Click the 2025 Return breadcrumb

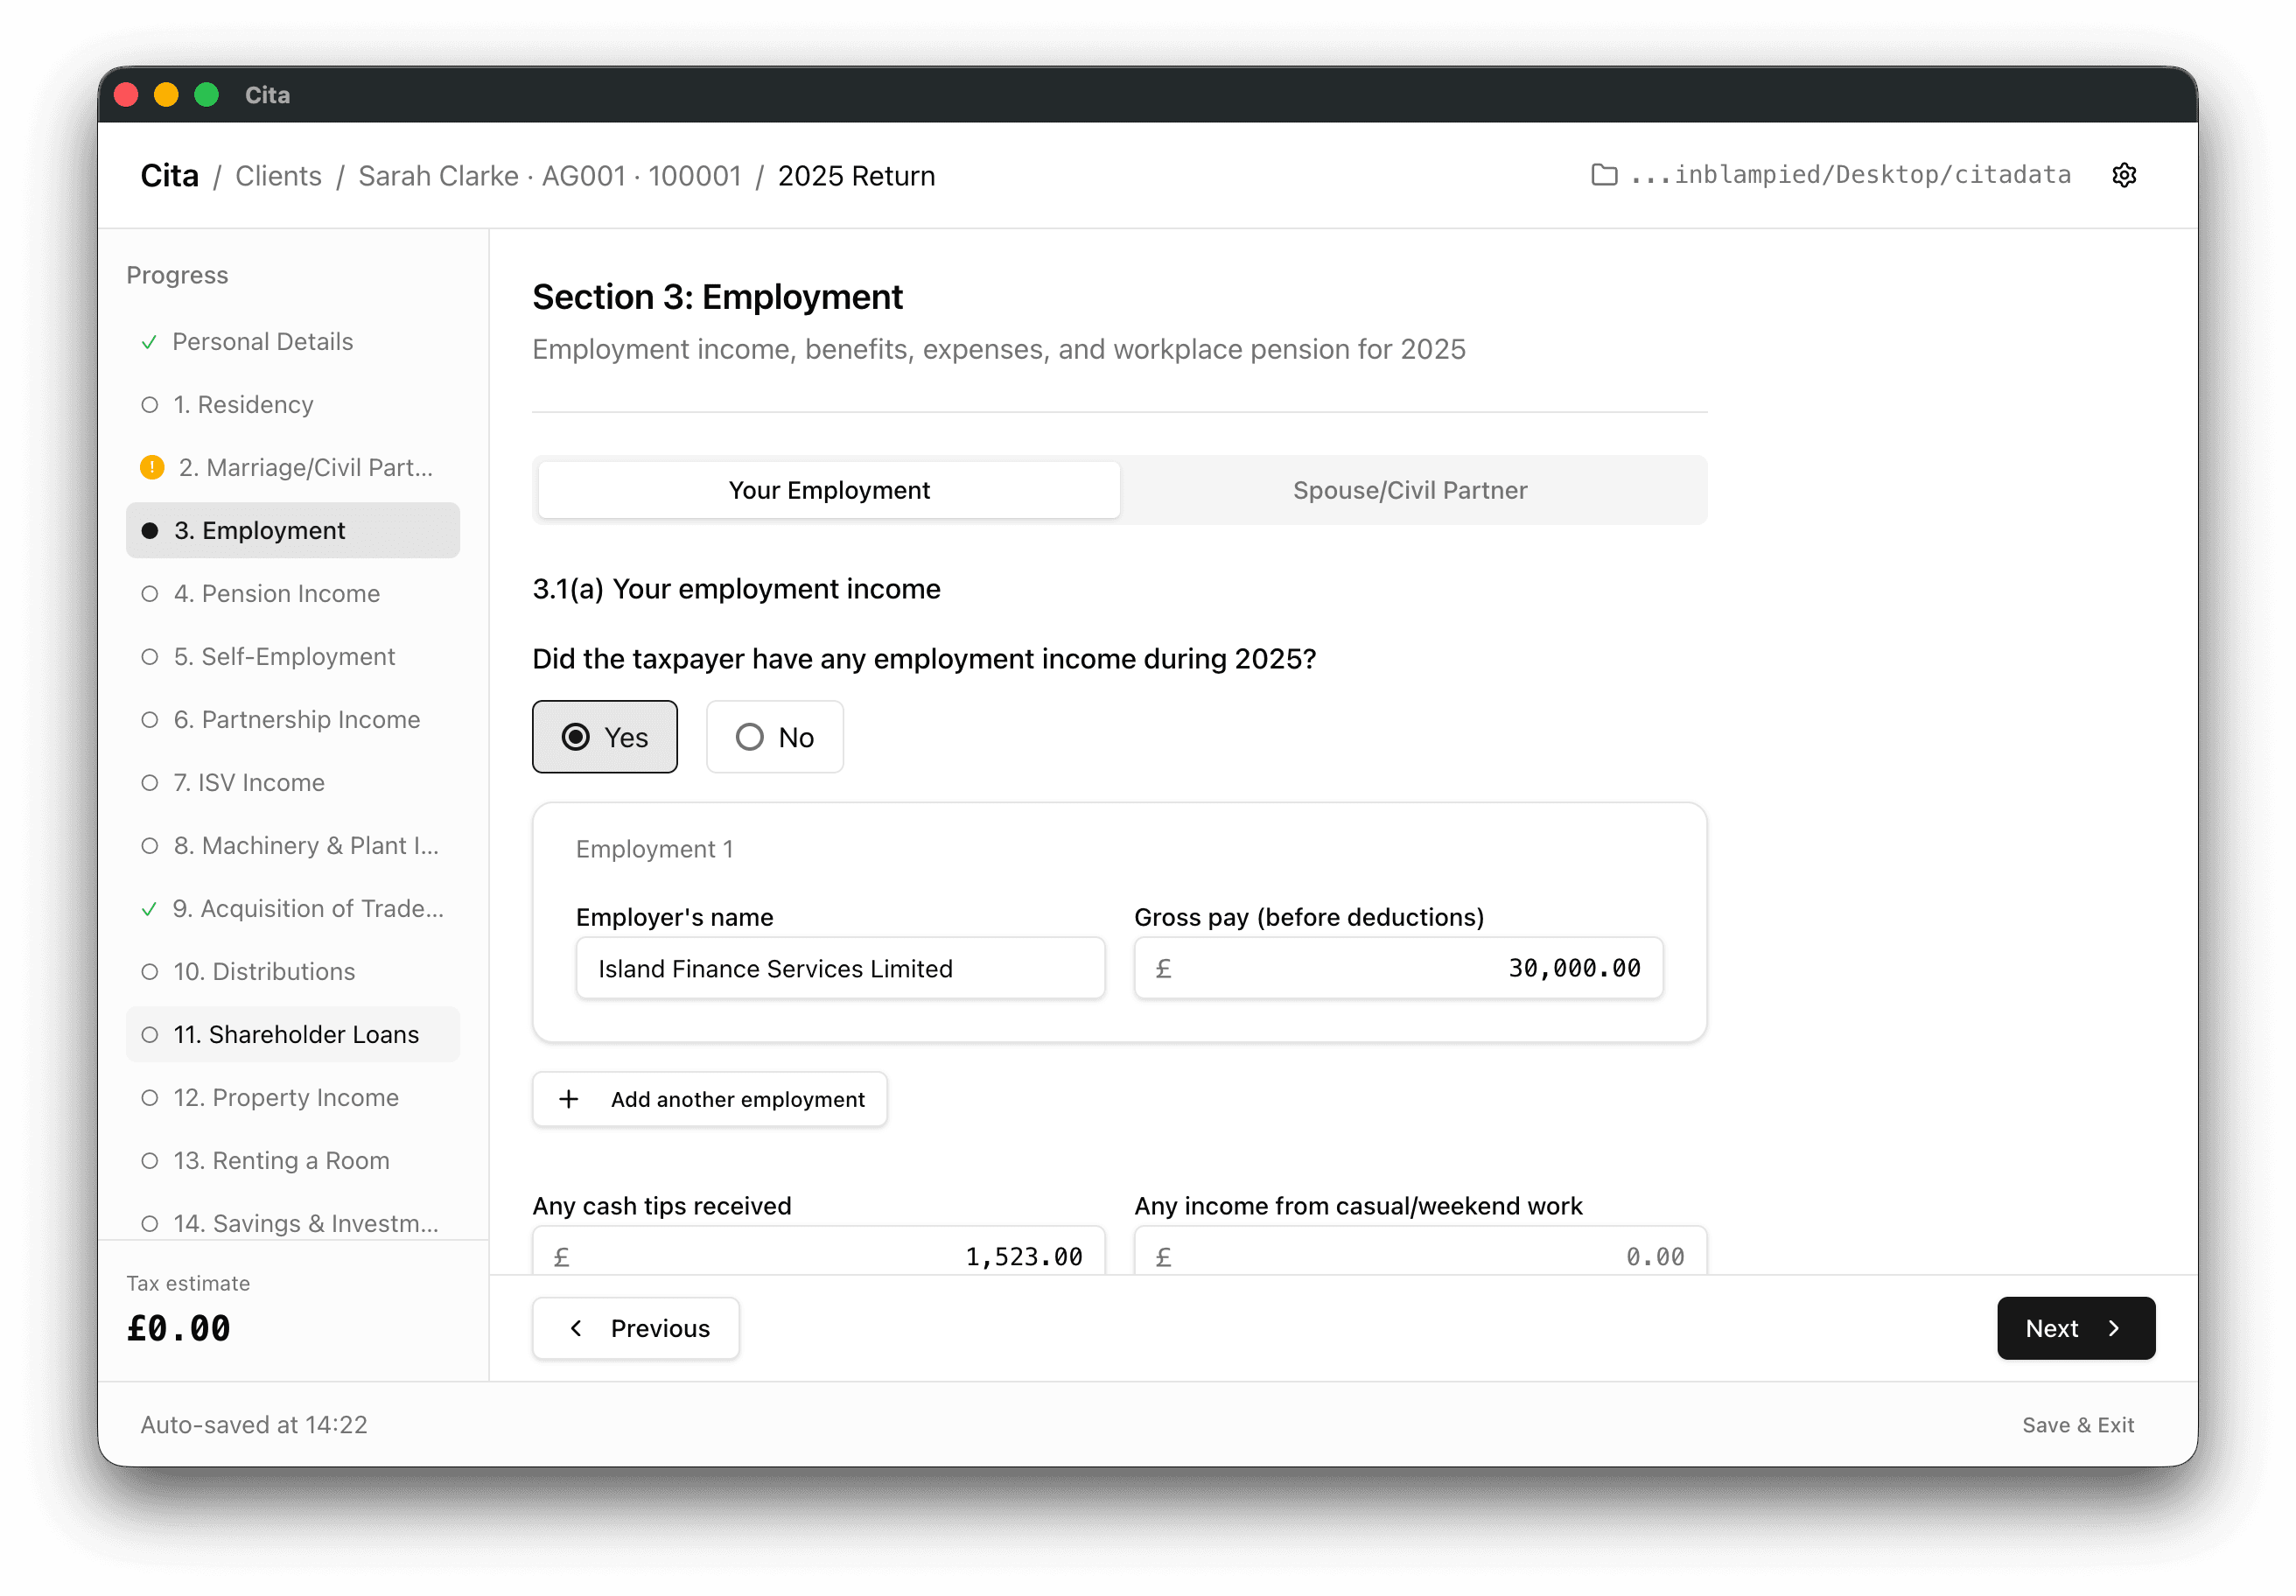(857, 176)
